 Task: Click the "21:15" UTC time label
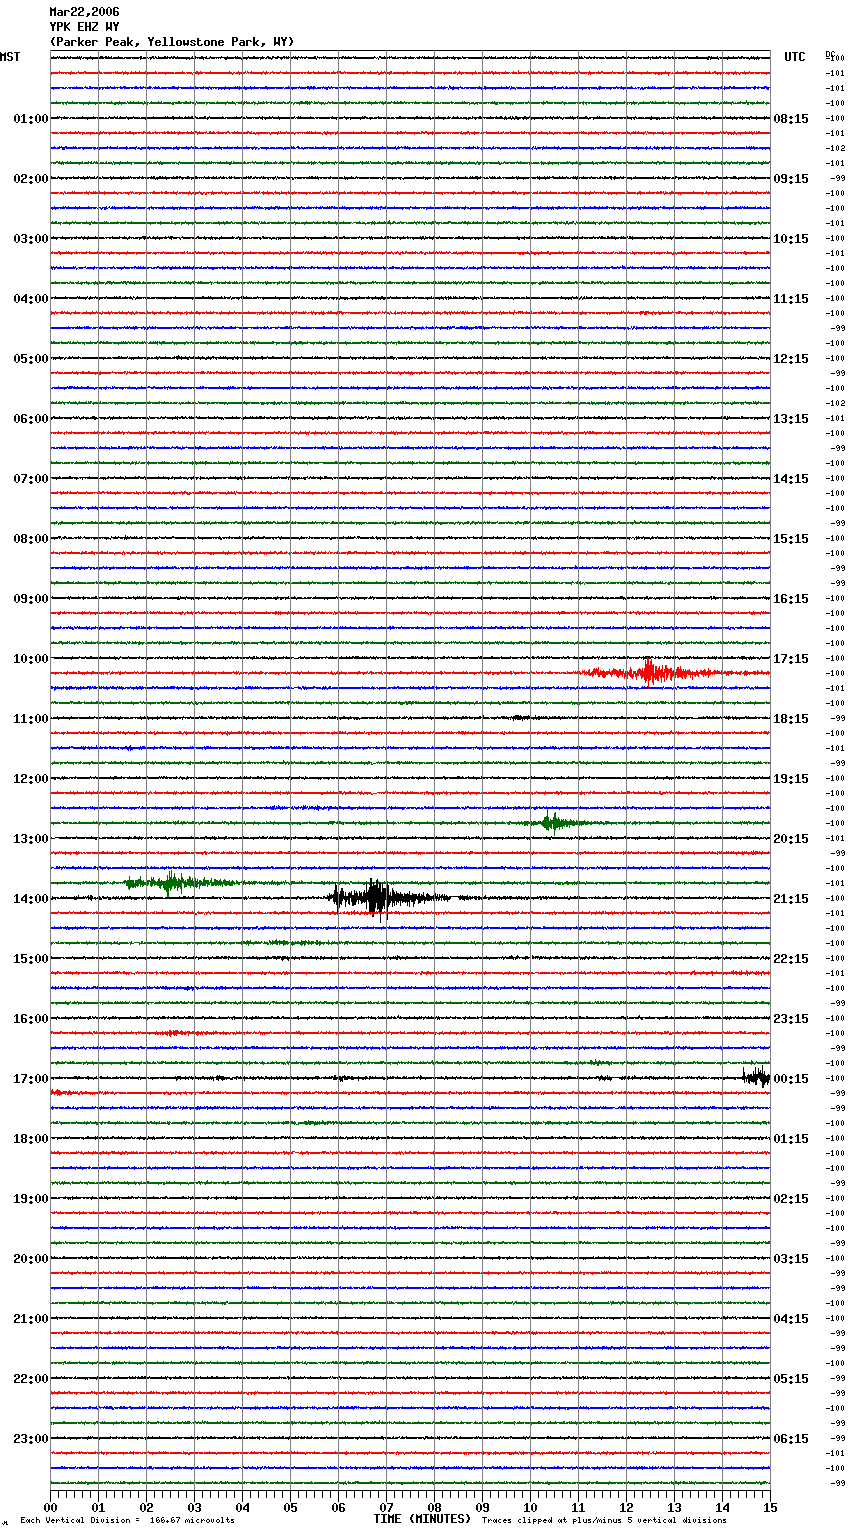791,899
